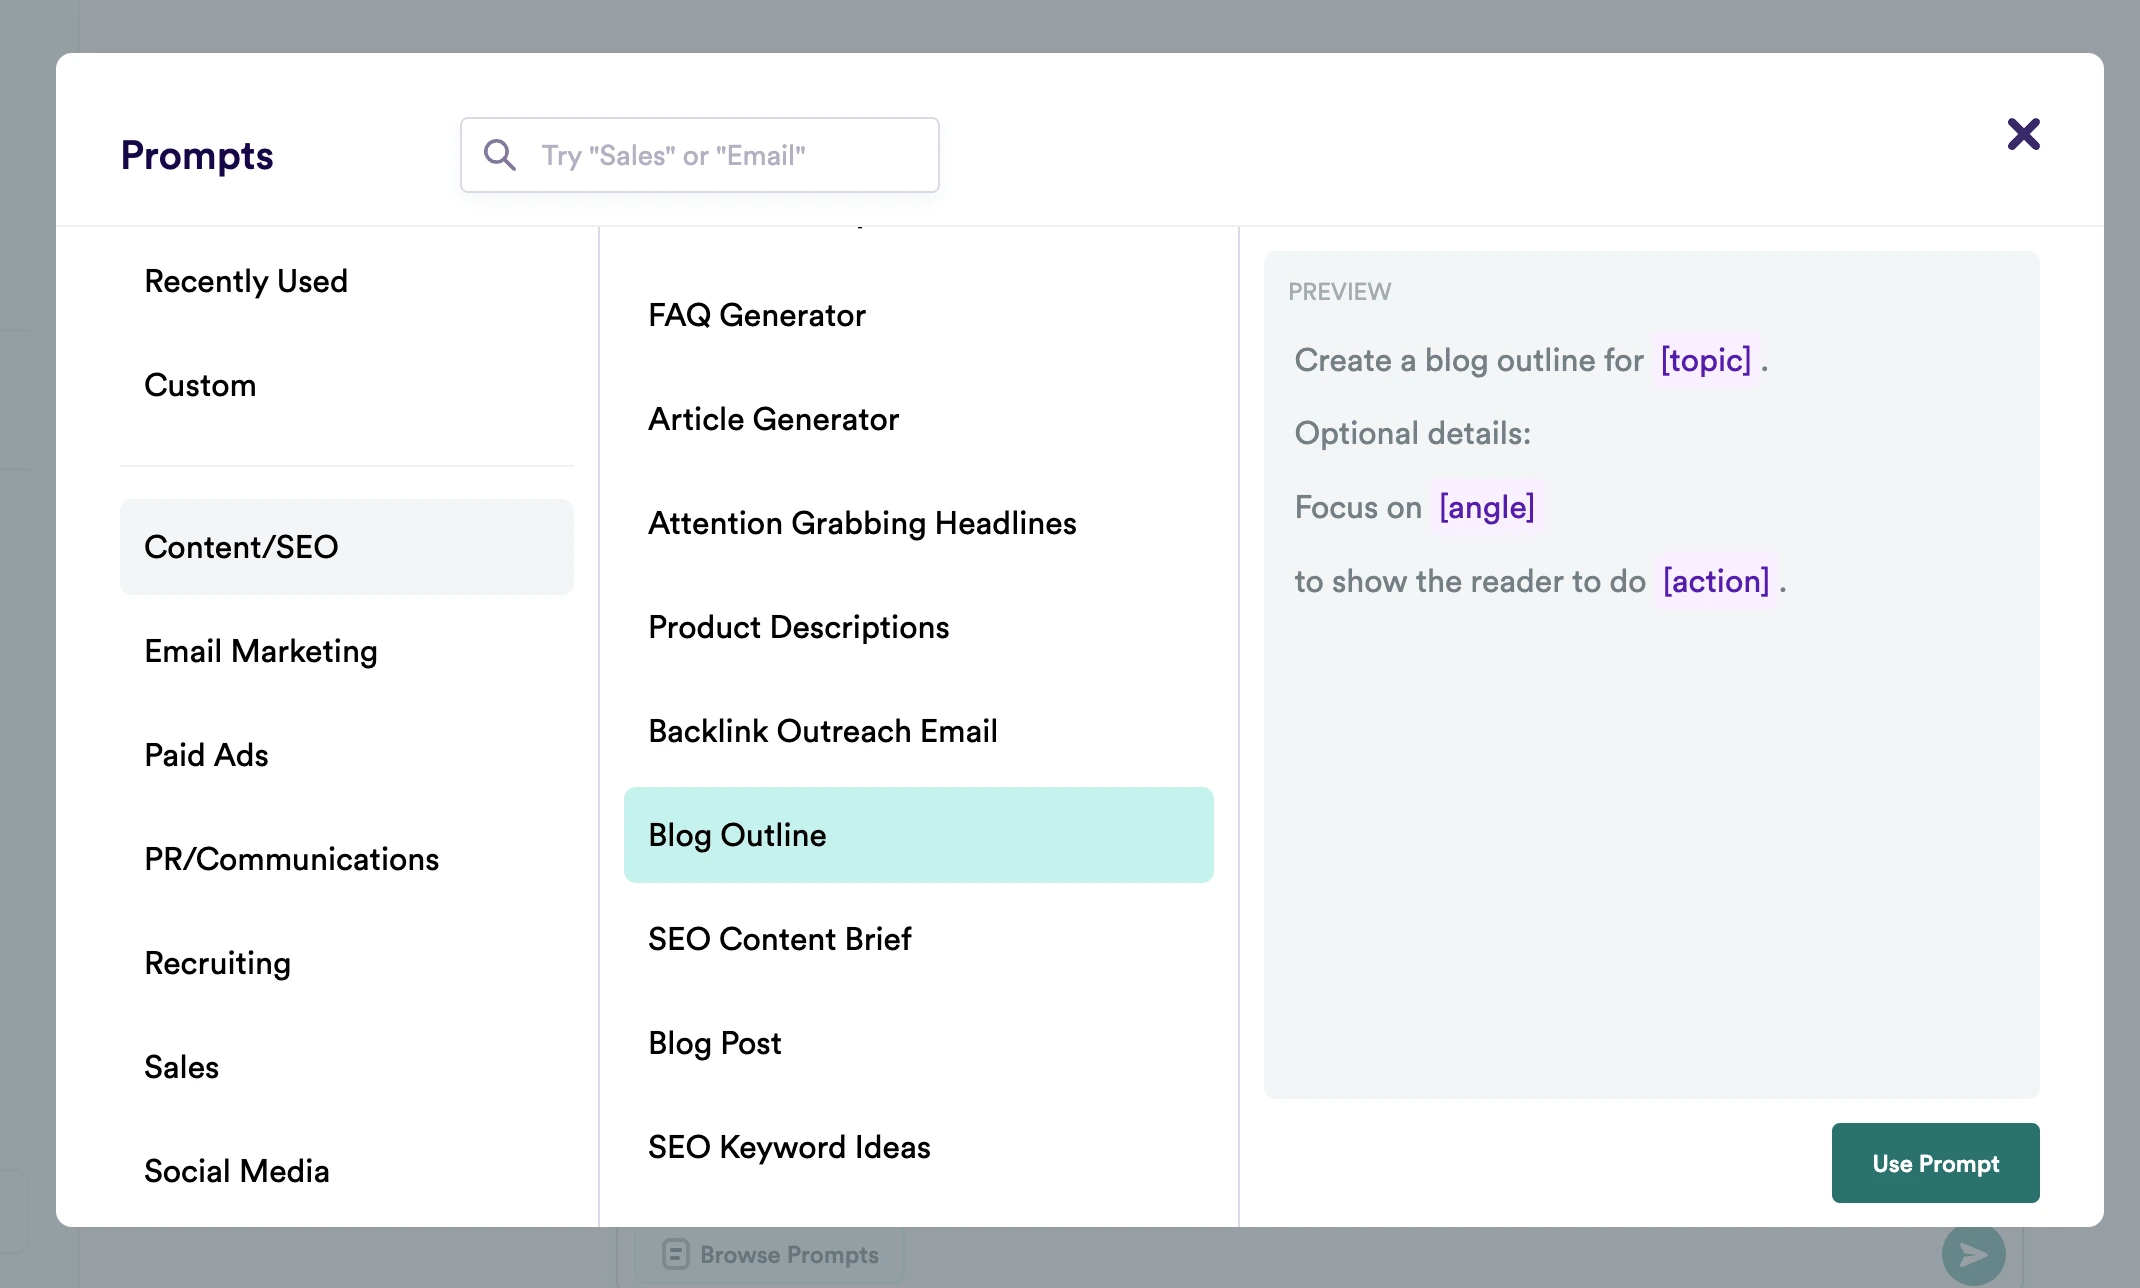Open the FAQ Generator prompt
The height and width of the screenshot is (1288, 2140).
click(x=757, y=315)
